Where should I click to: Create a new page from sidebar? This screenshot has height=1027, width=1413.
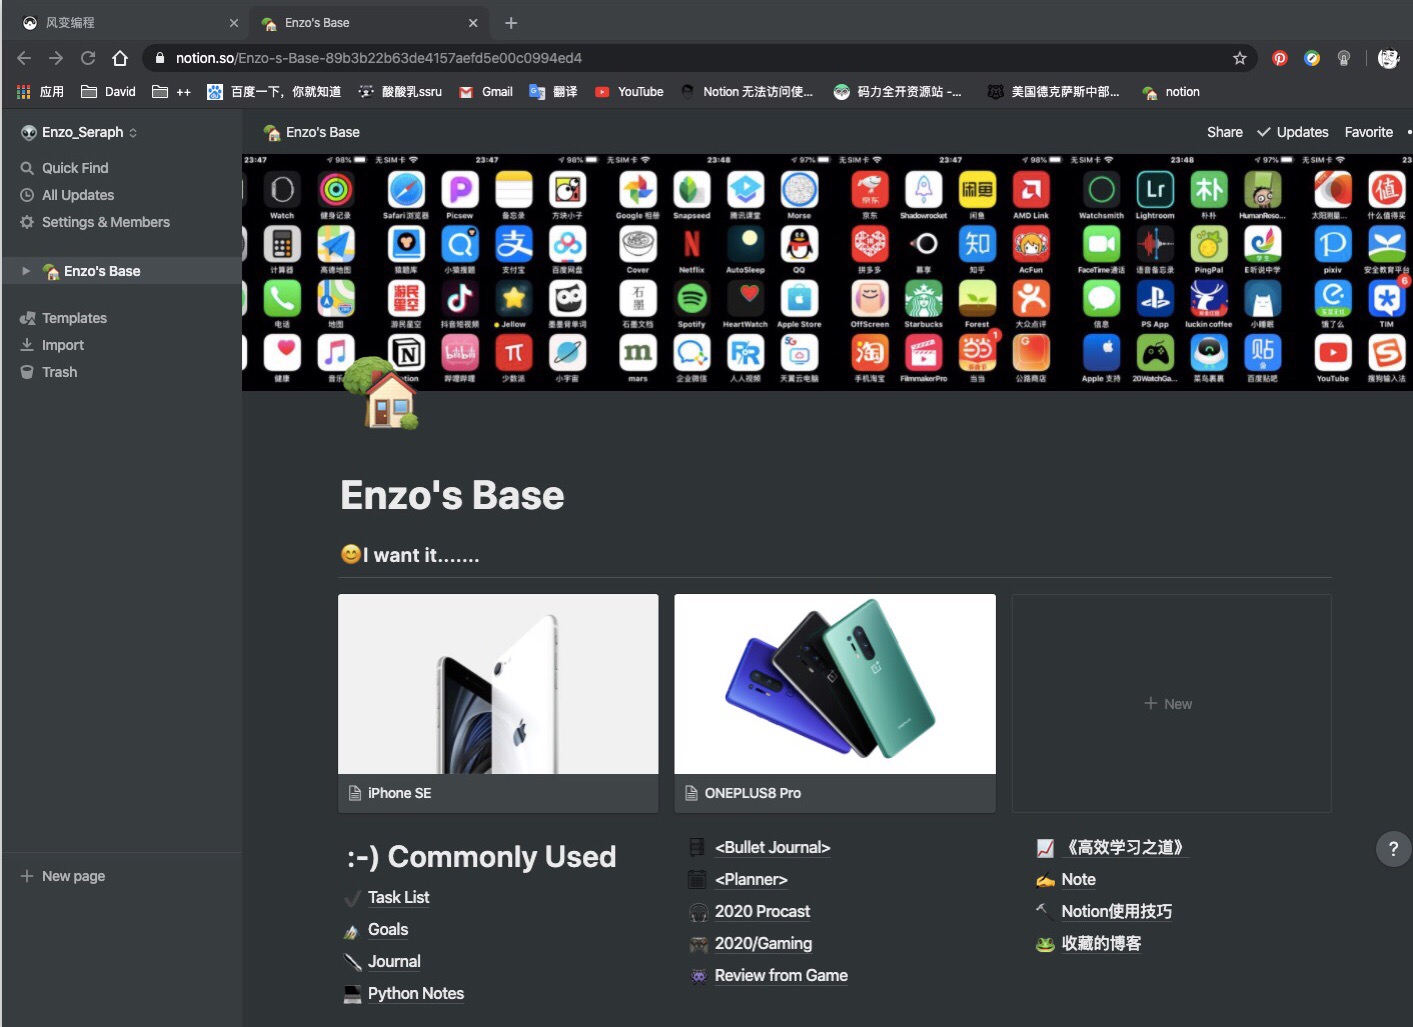point(121,876)
